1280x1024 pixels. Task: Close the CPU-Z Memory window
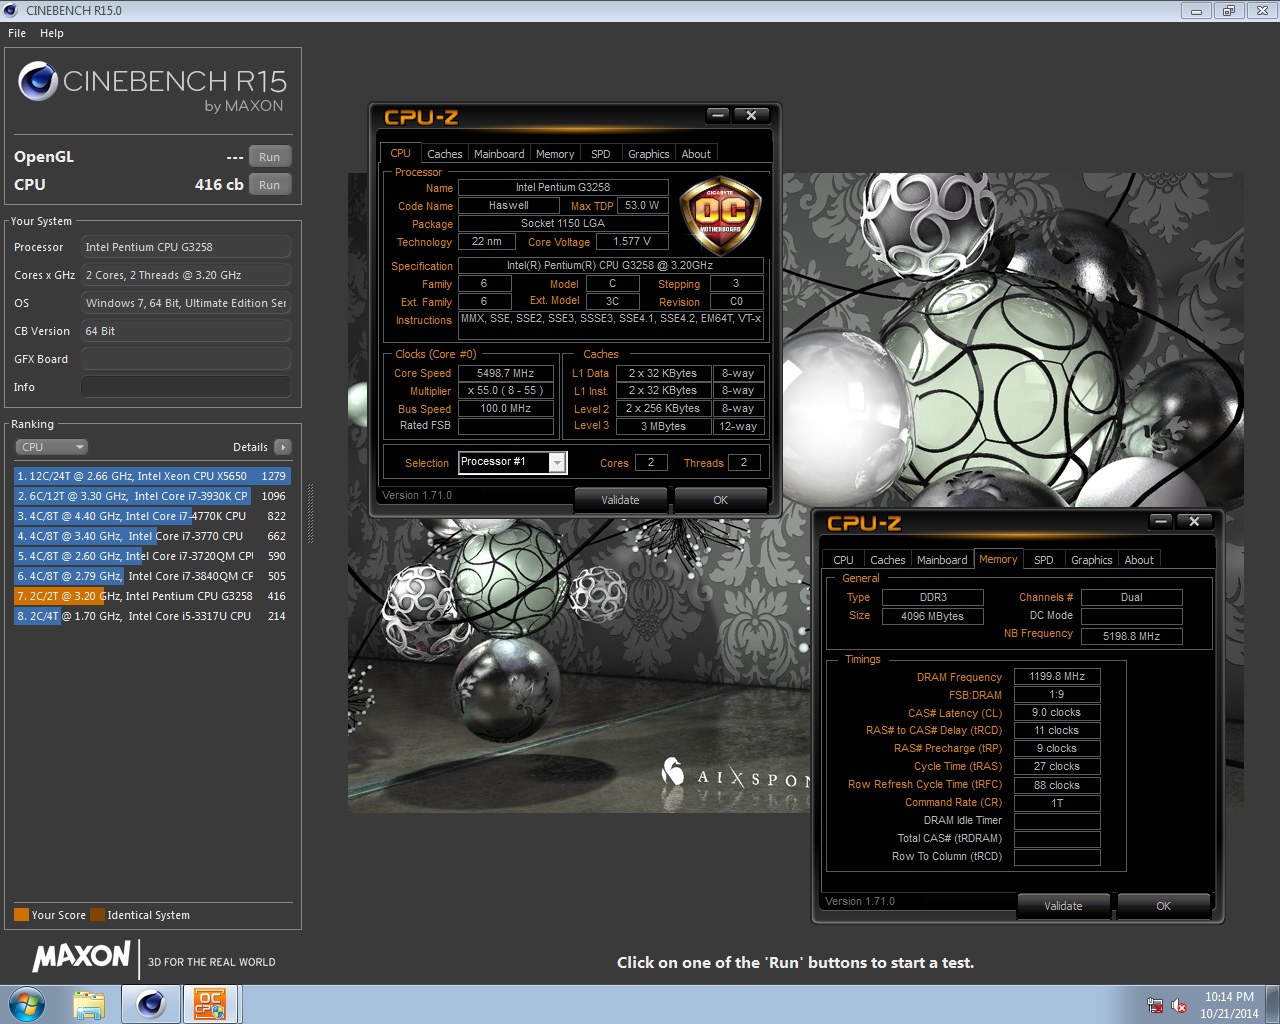click(1194, 521)
